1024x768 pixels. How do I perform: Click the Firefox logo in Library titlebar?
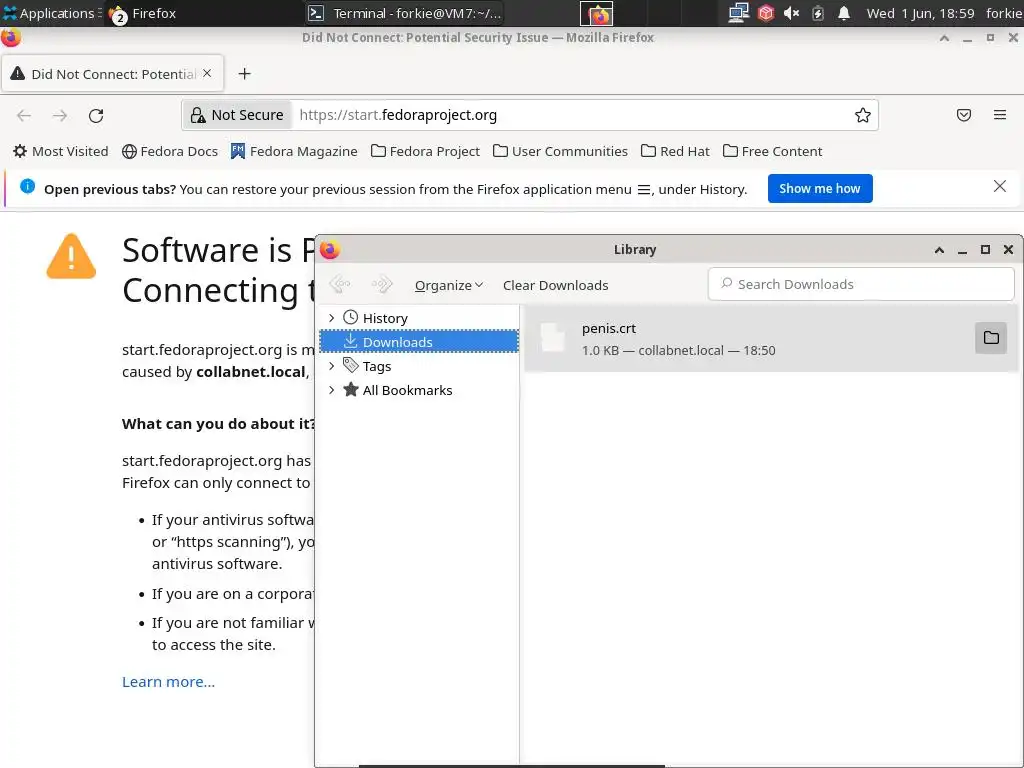pyautogui.click(x=330, y=249)
